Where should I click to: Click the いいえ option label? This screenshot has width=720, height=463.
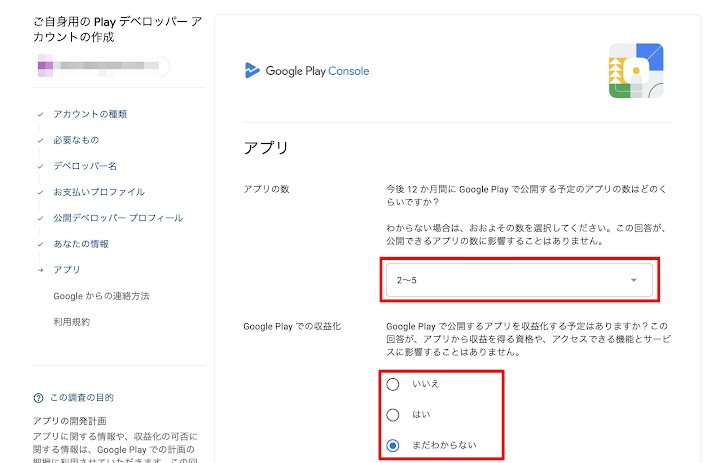[x=426, y=384]
